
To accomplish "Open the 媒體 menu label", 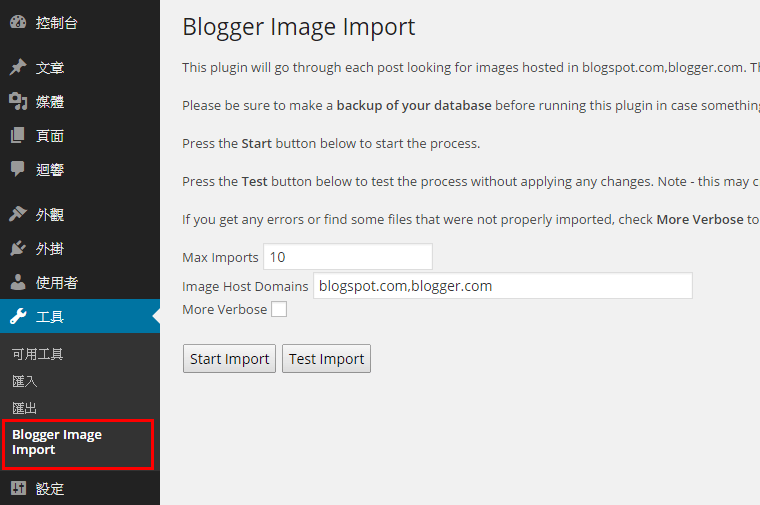I will [x=49, y=102].
